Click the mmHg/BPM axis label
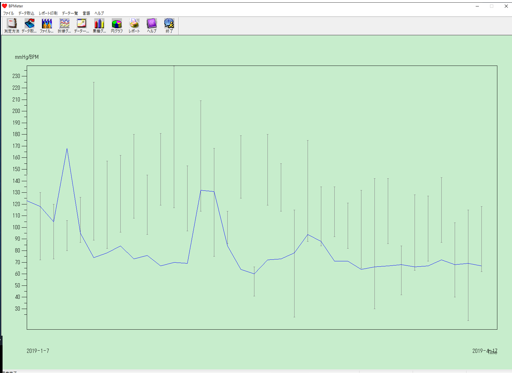Screen dimensions: 512x373 click(27, 57)
